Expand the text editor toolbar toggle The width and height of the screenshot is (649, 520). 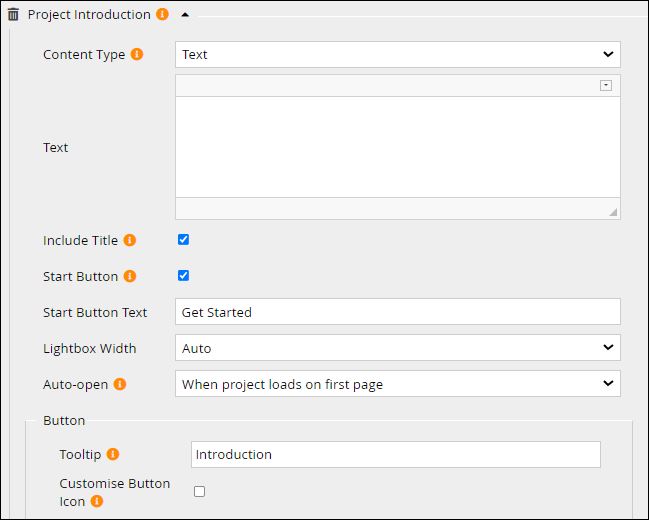point(606,86)
